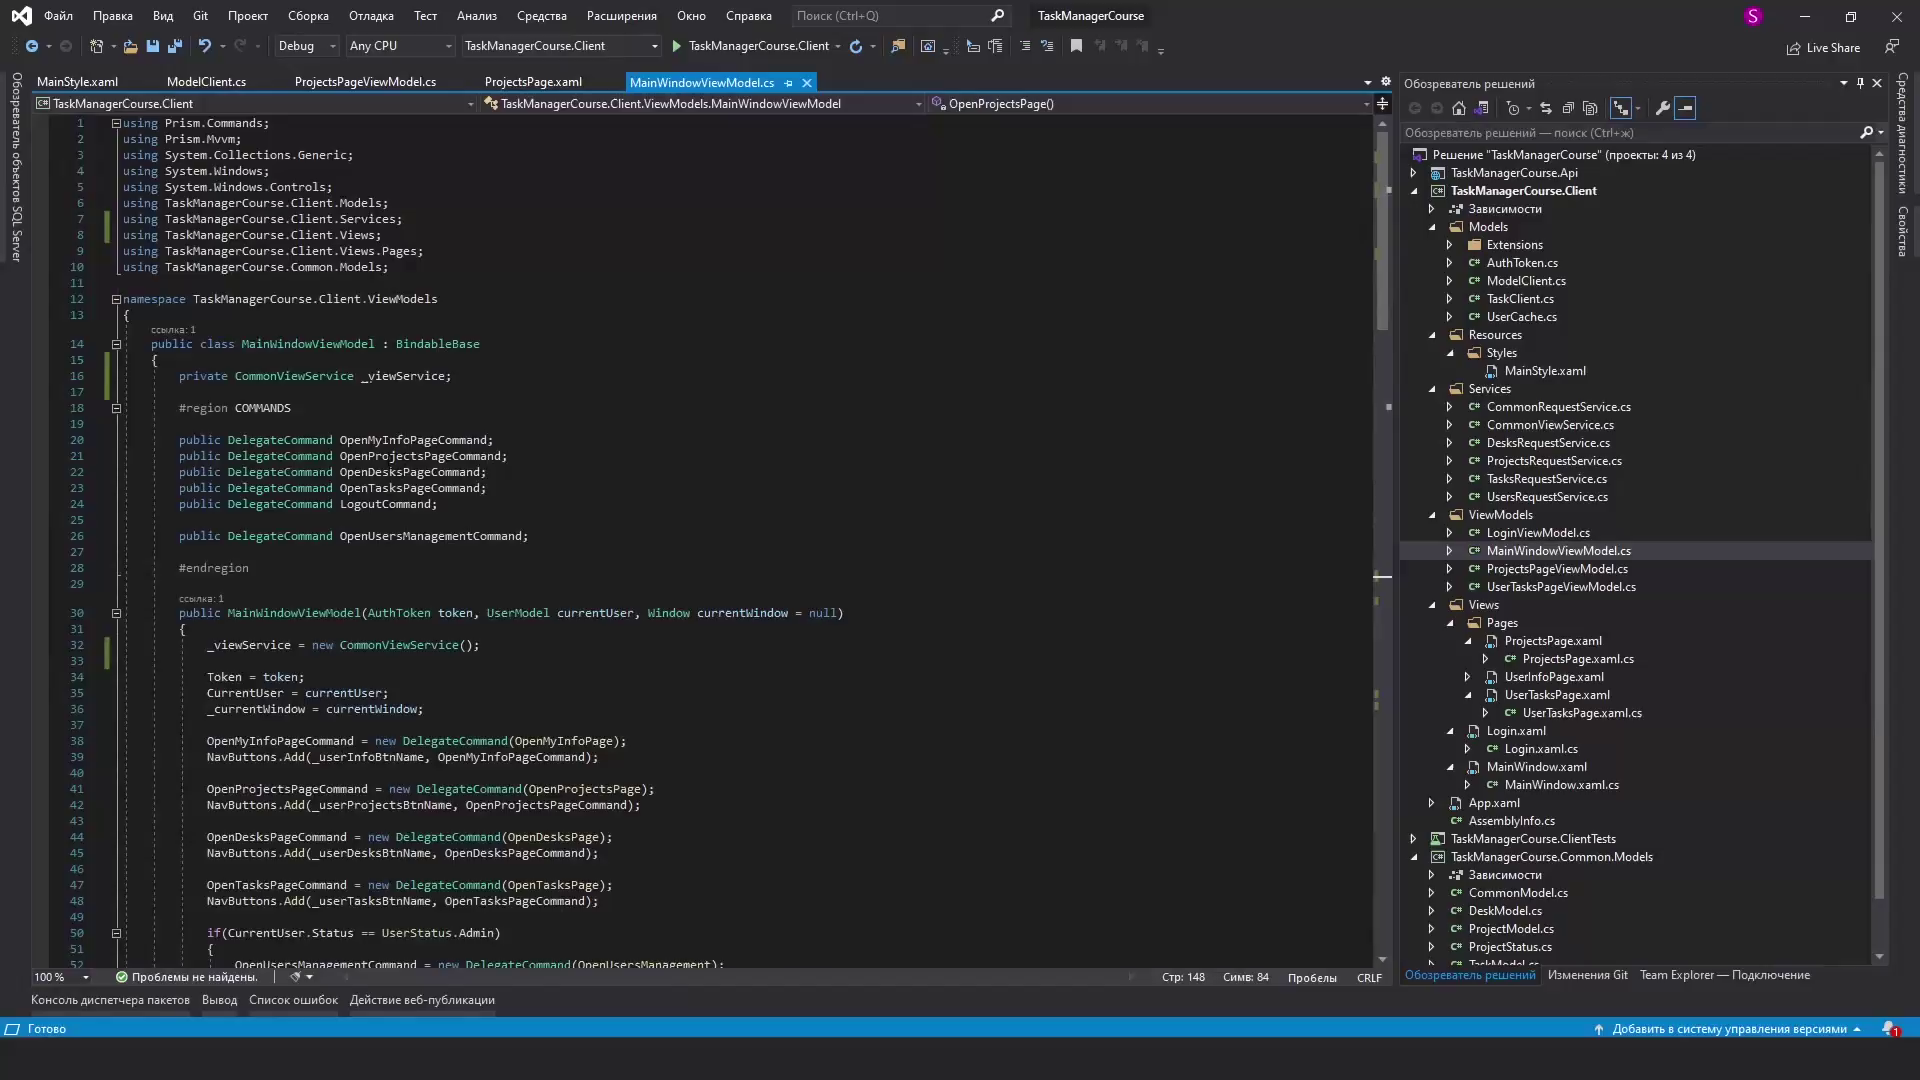This screenshot has width=1920, height=1080.
Task: Open the Team Explorer — Подключение tab
Action: click(x=1724, y=975)
